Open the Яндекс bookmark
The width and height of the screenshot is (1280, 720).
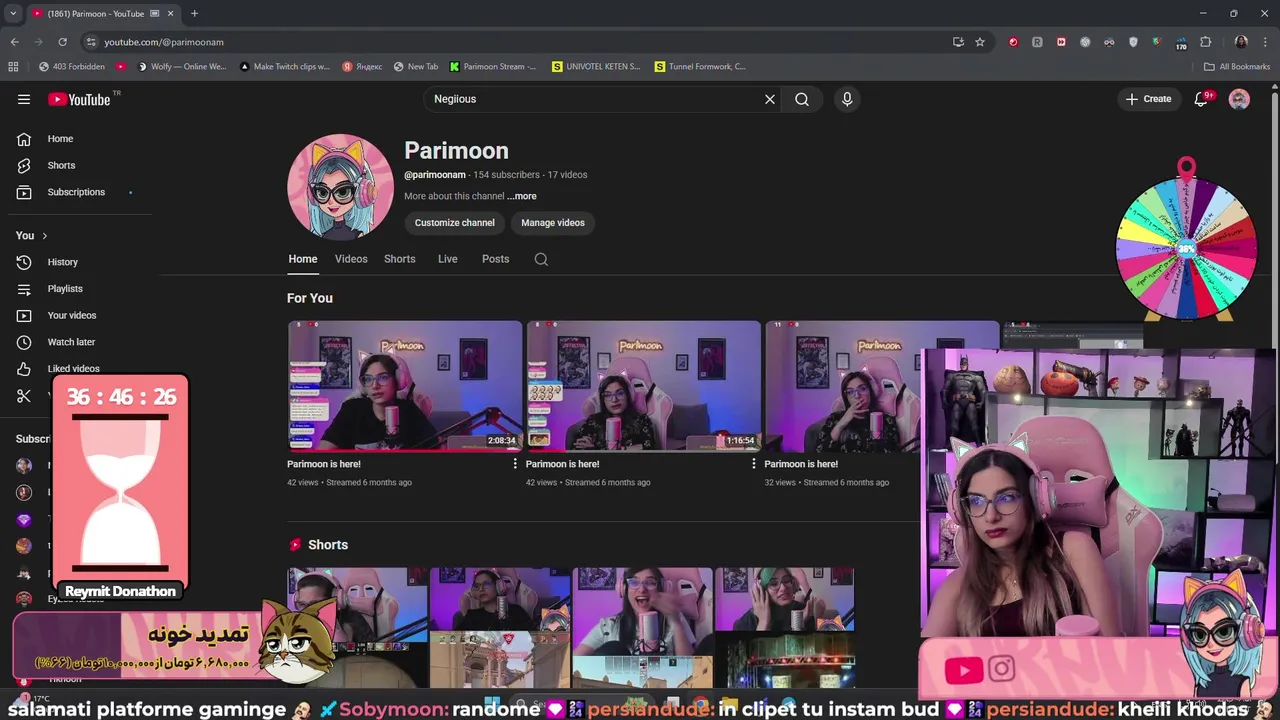[x=362, y=67]
